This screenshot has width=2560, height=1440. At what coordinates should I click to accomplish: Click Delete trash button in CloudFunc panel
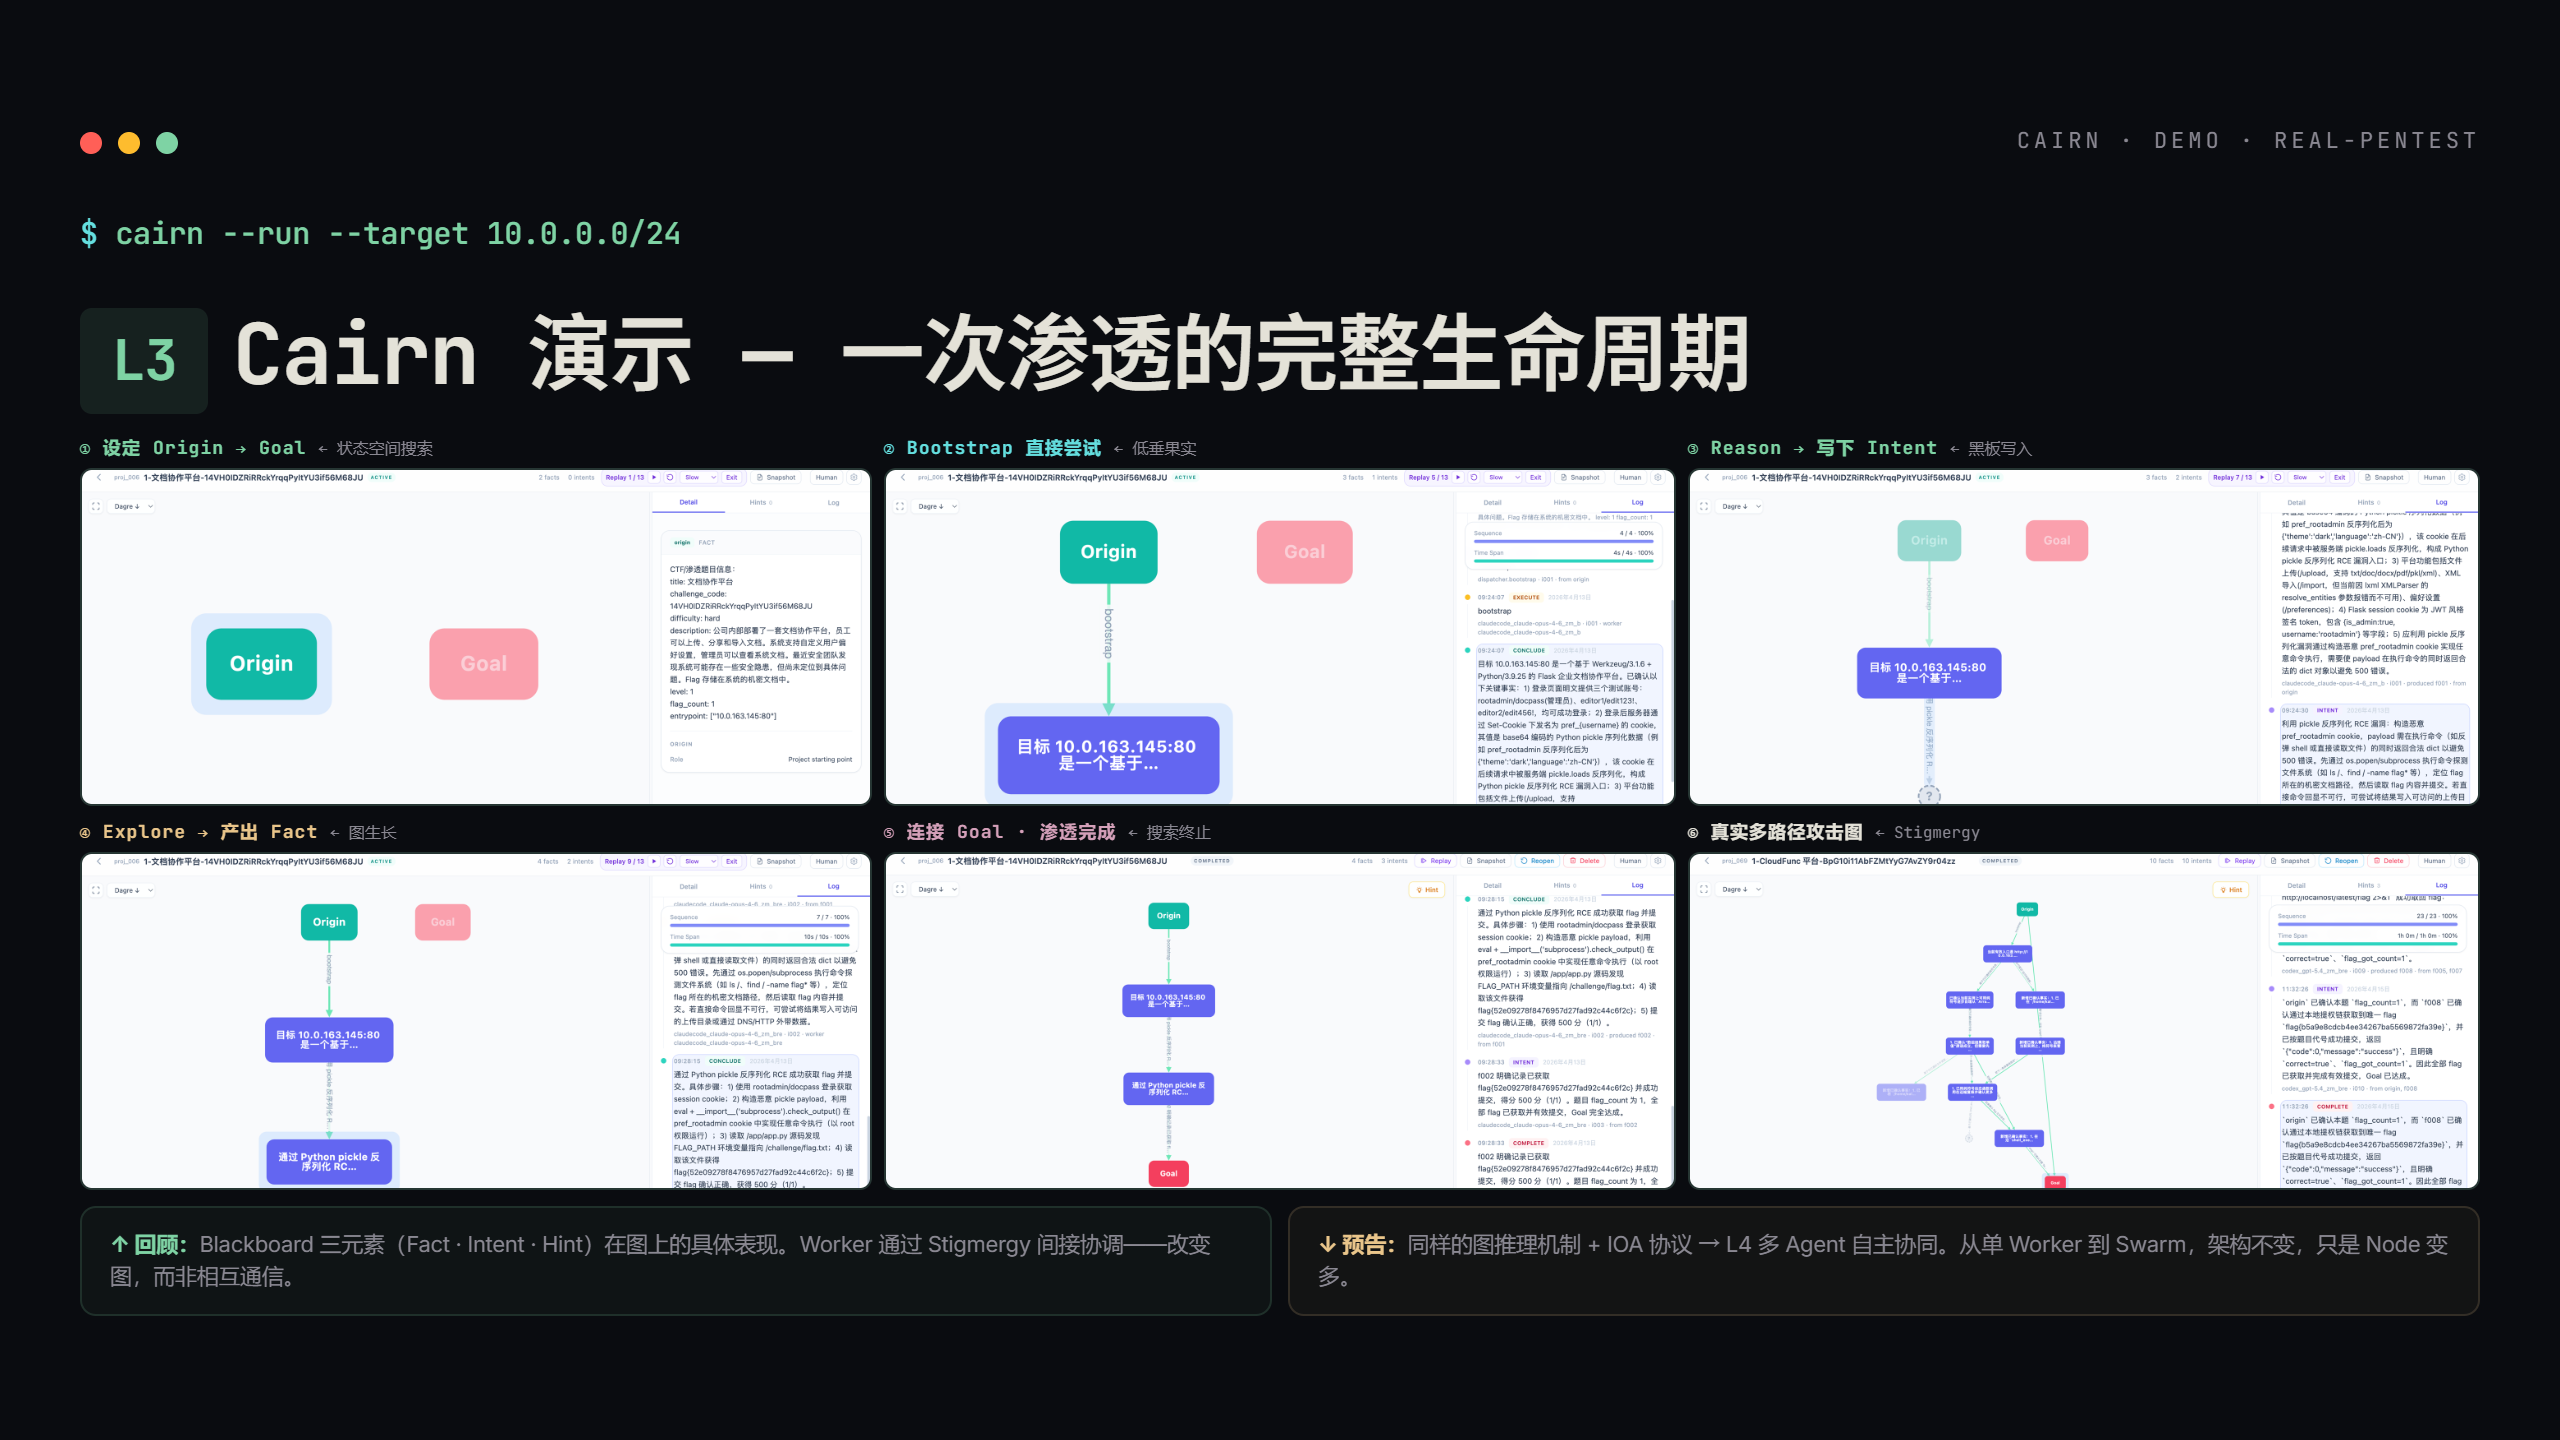click(x=2389, y=861)
